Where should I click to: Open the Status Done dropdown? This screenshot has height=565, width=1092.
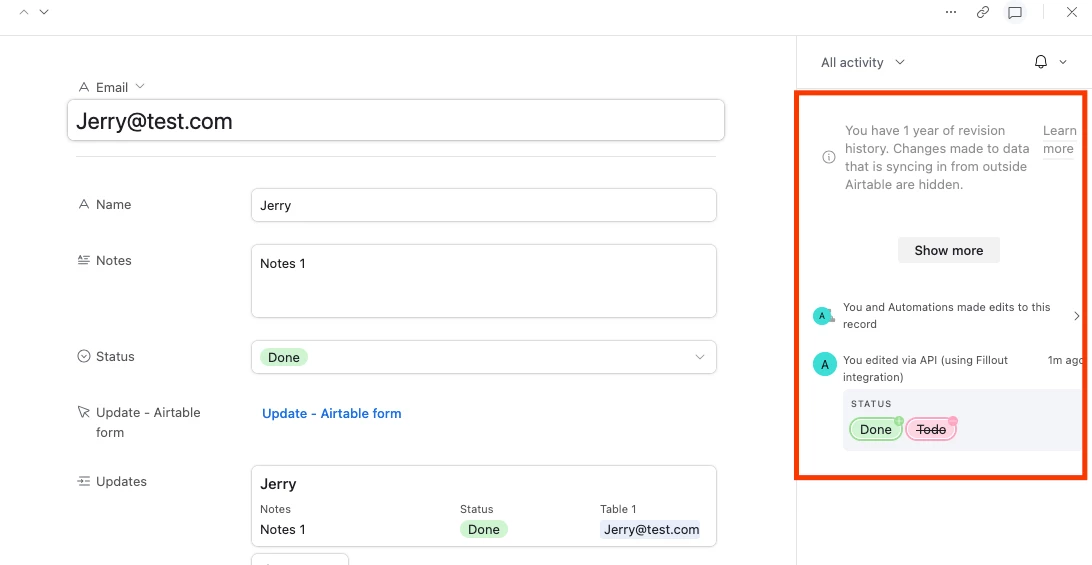483,357
